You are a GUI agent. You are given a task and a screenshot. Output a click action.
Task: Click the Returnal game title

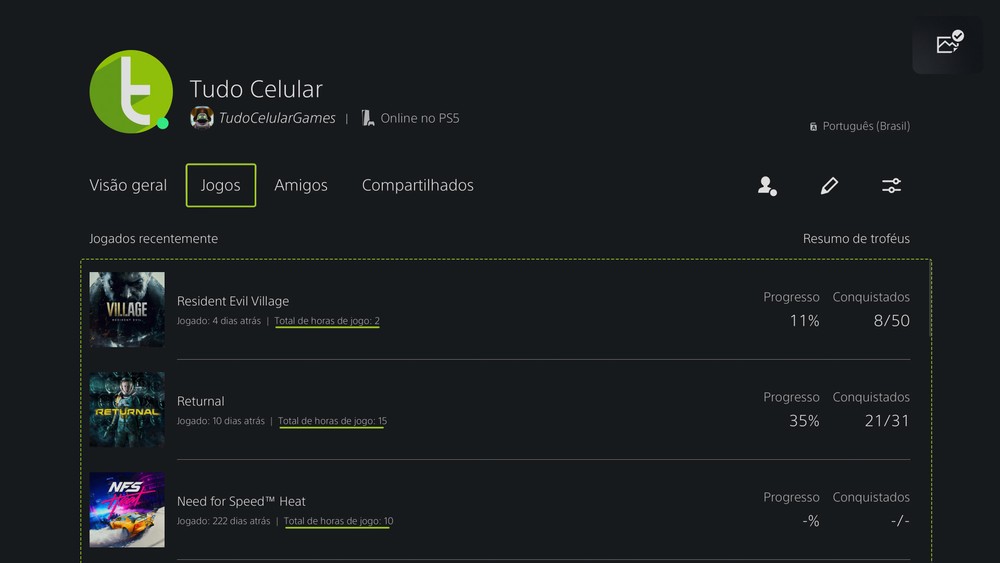pyautogui.click(x=201, y=401)
